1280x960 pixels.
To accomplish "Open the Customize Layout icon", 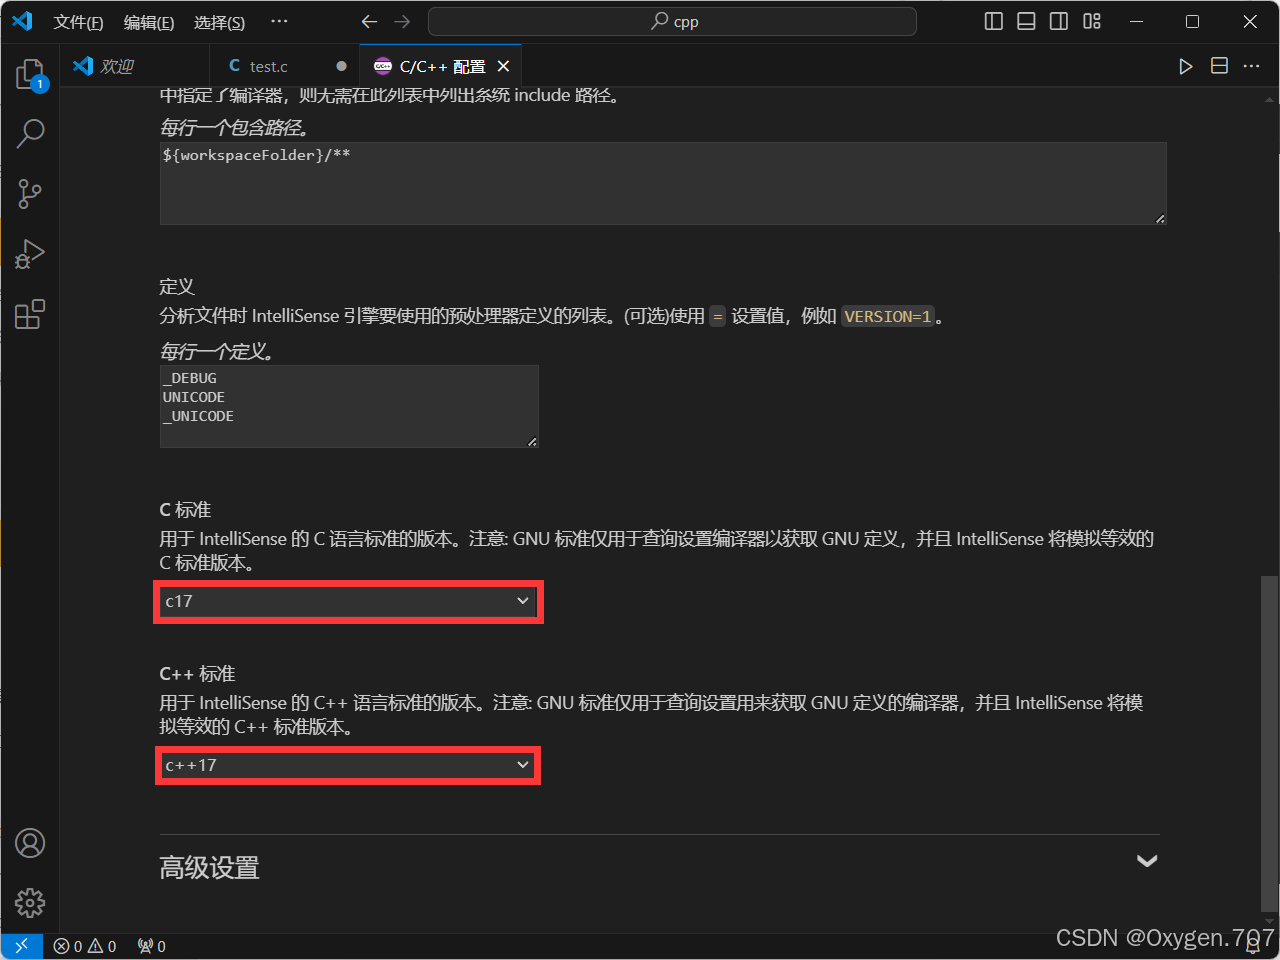I will [x=1092, y=21].
